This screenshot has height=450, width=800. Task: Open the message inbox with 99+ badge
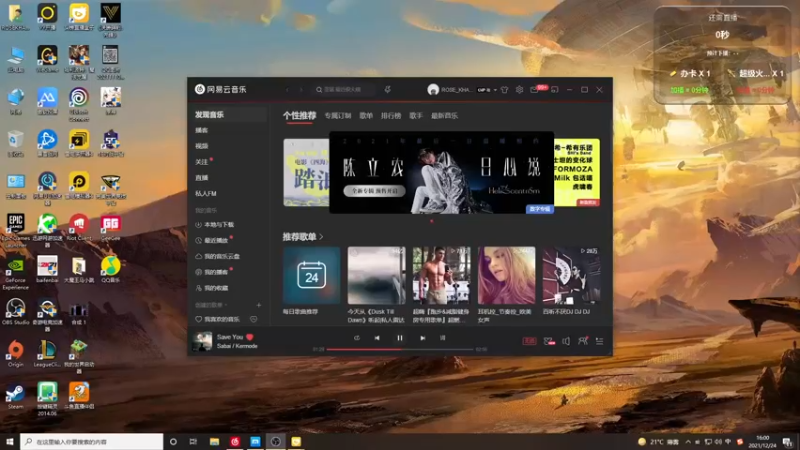click(535, 89)
